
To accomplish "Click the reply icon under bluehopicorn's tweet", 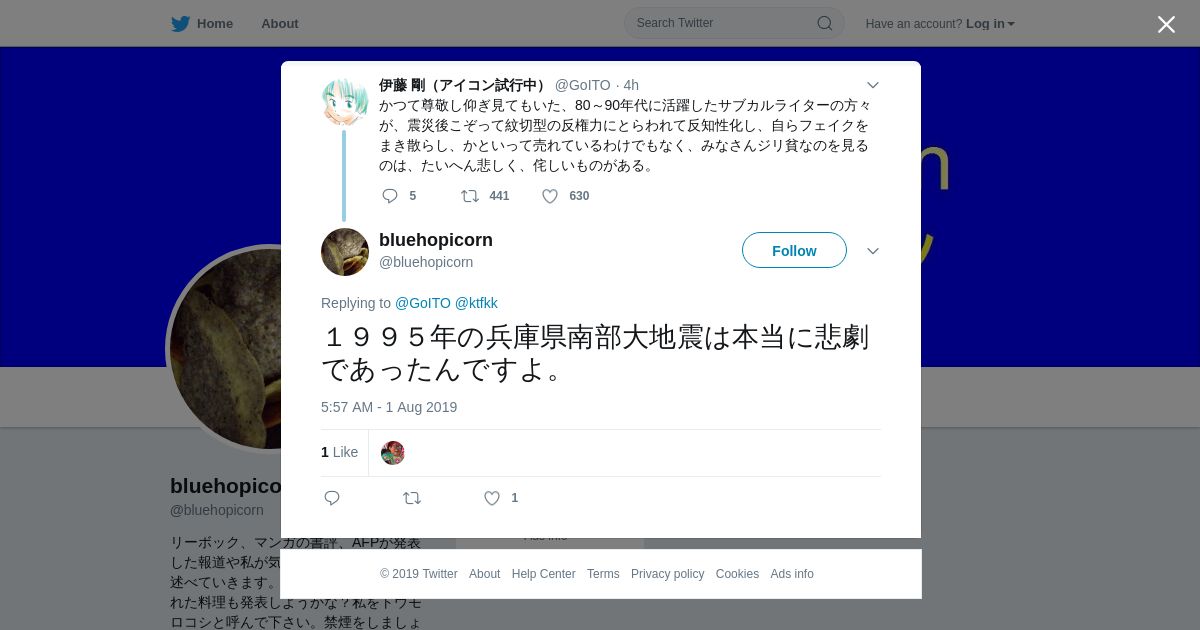I will click(x=332, y=498).
